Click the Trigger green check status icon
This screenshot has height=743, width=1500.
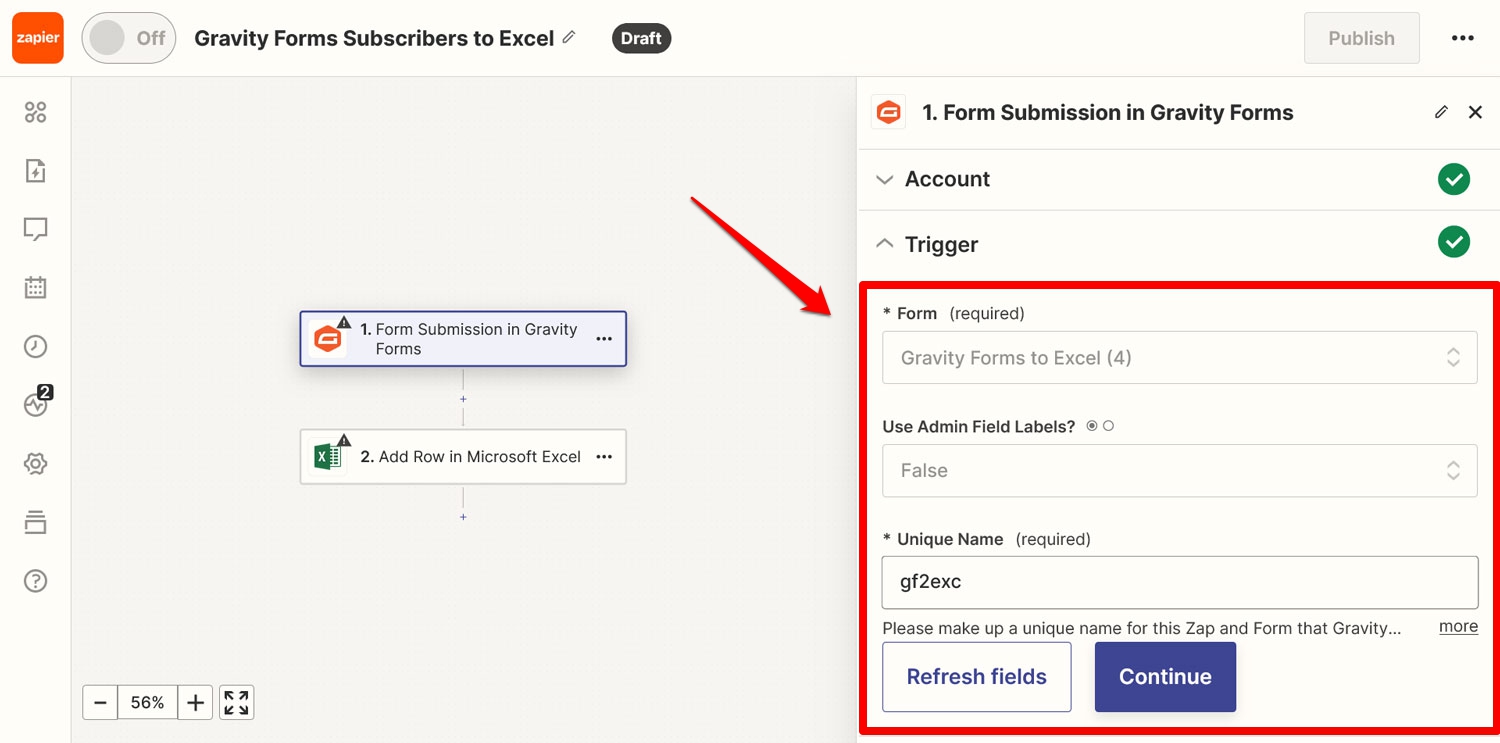(1454, 242)
